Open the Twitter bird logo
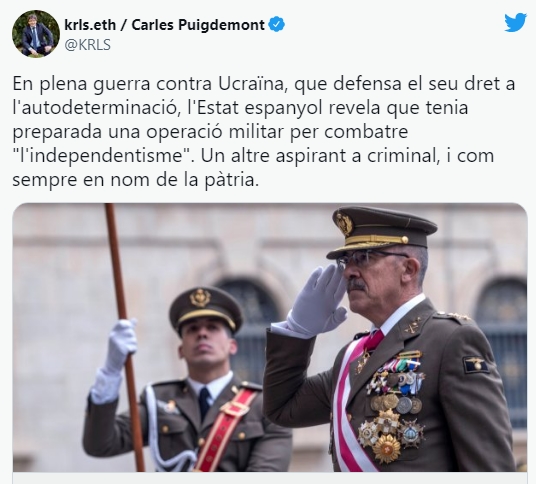The width and height of the screenshot is (536, 484). [x=515, y=23]
